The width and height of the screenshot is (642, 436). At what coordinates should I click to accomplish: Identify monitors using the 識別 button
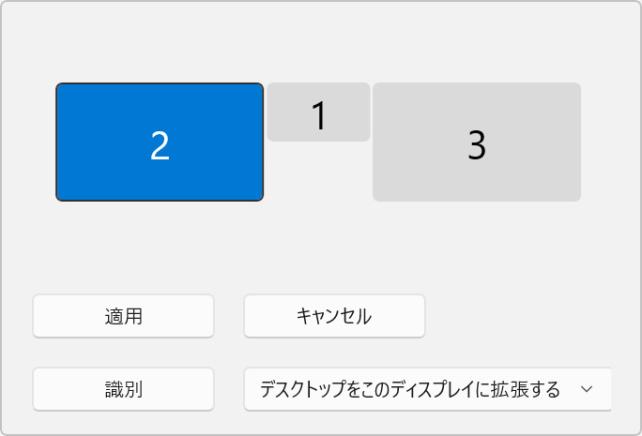pyautogui.click(x=123, y=389)
